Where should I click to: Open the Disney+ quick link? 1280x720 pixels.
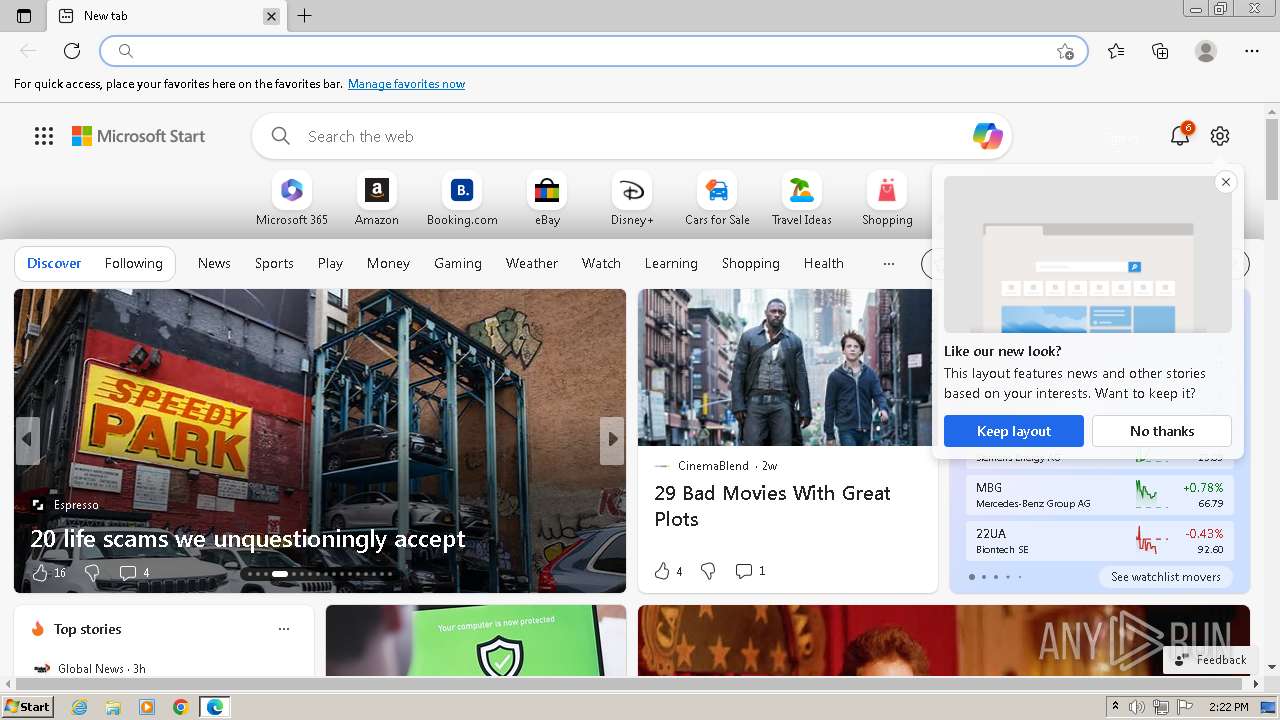click(x=632, y=199)
